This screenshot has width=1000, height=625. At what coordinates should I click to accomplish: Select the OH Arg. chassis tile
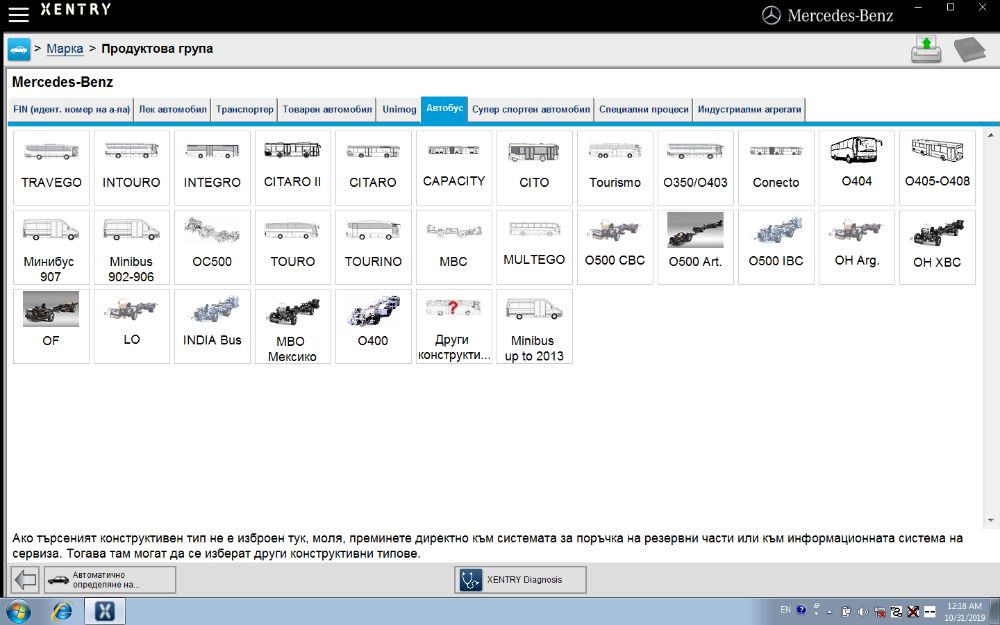(857, 247)
